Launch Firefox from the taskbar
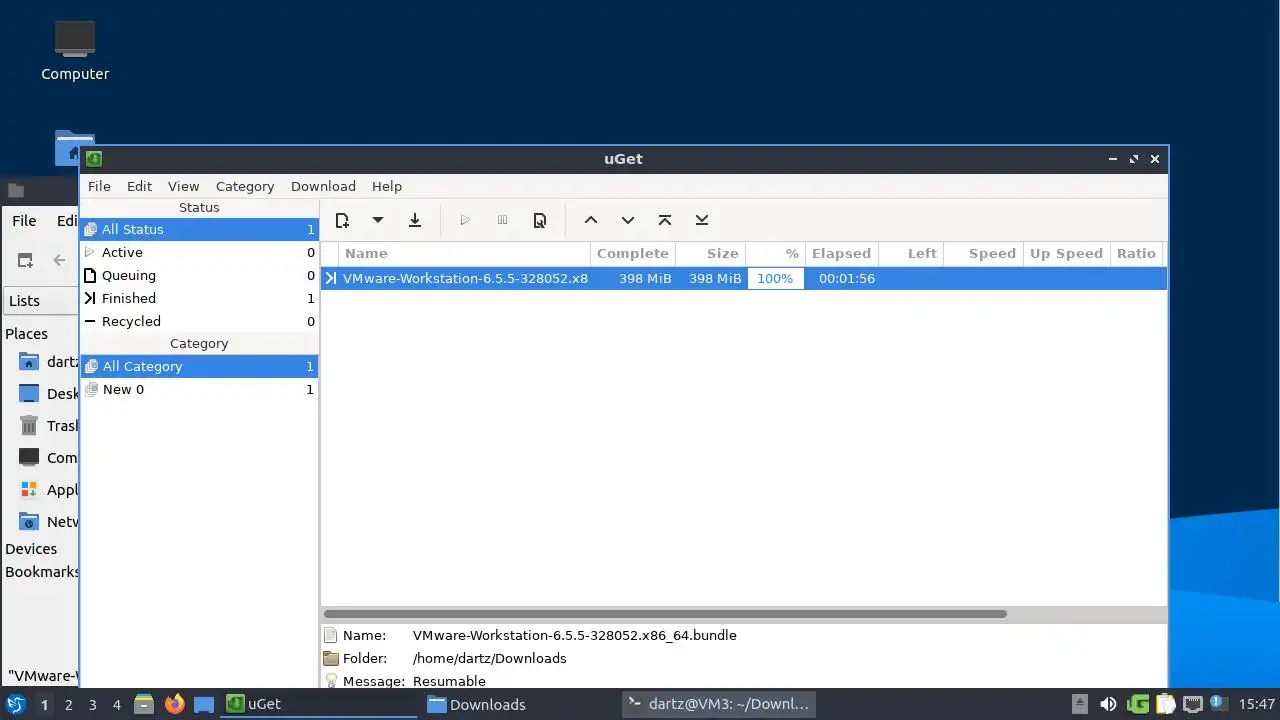 (174, 704)
